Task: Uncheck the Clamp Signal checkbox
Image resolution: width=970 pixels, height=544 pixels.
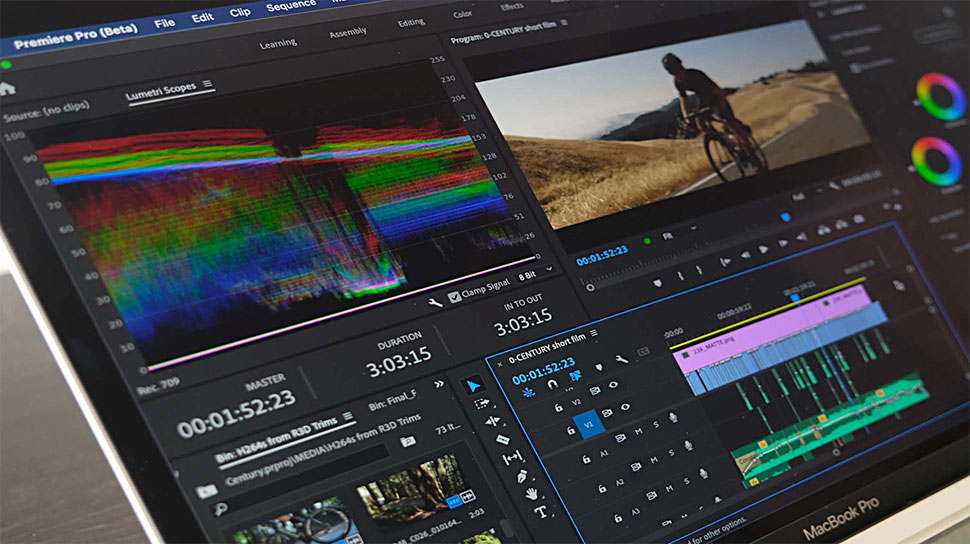Action: [x=455, y=296]
